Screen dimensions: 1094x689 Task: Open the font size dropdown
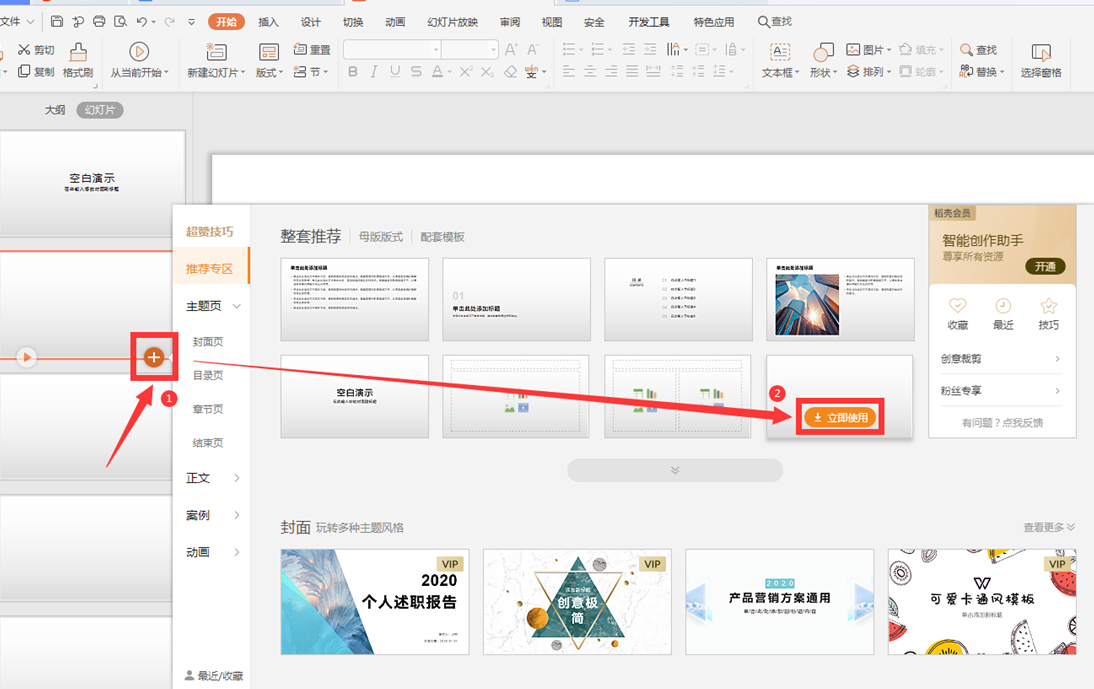[493, 50]
